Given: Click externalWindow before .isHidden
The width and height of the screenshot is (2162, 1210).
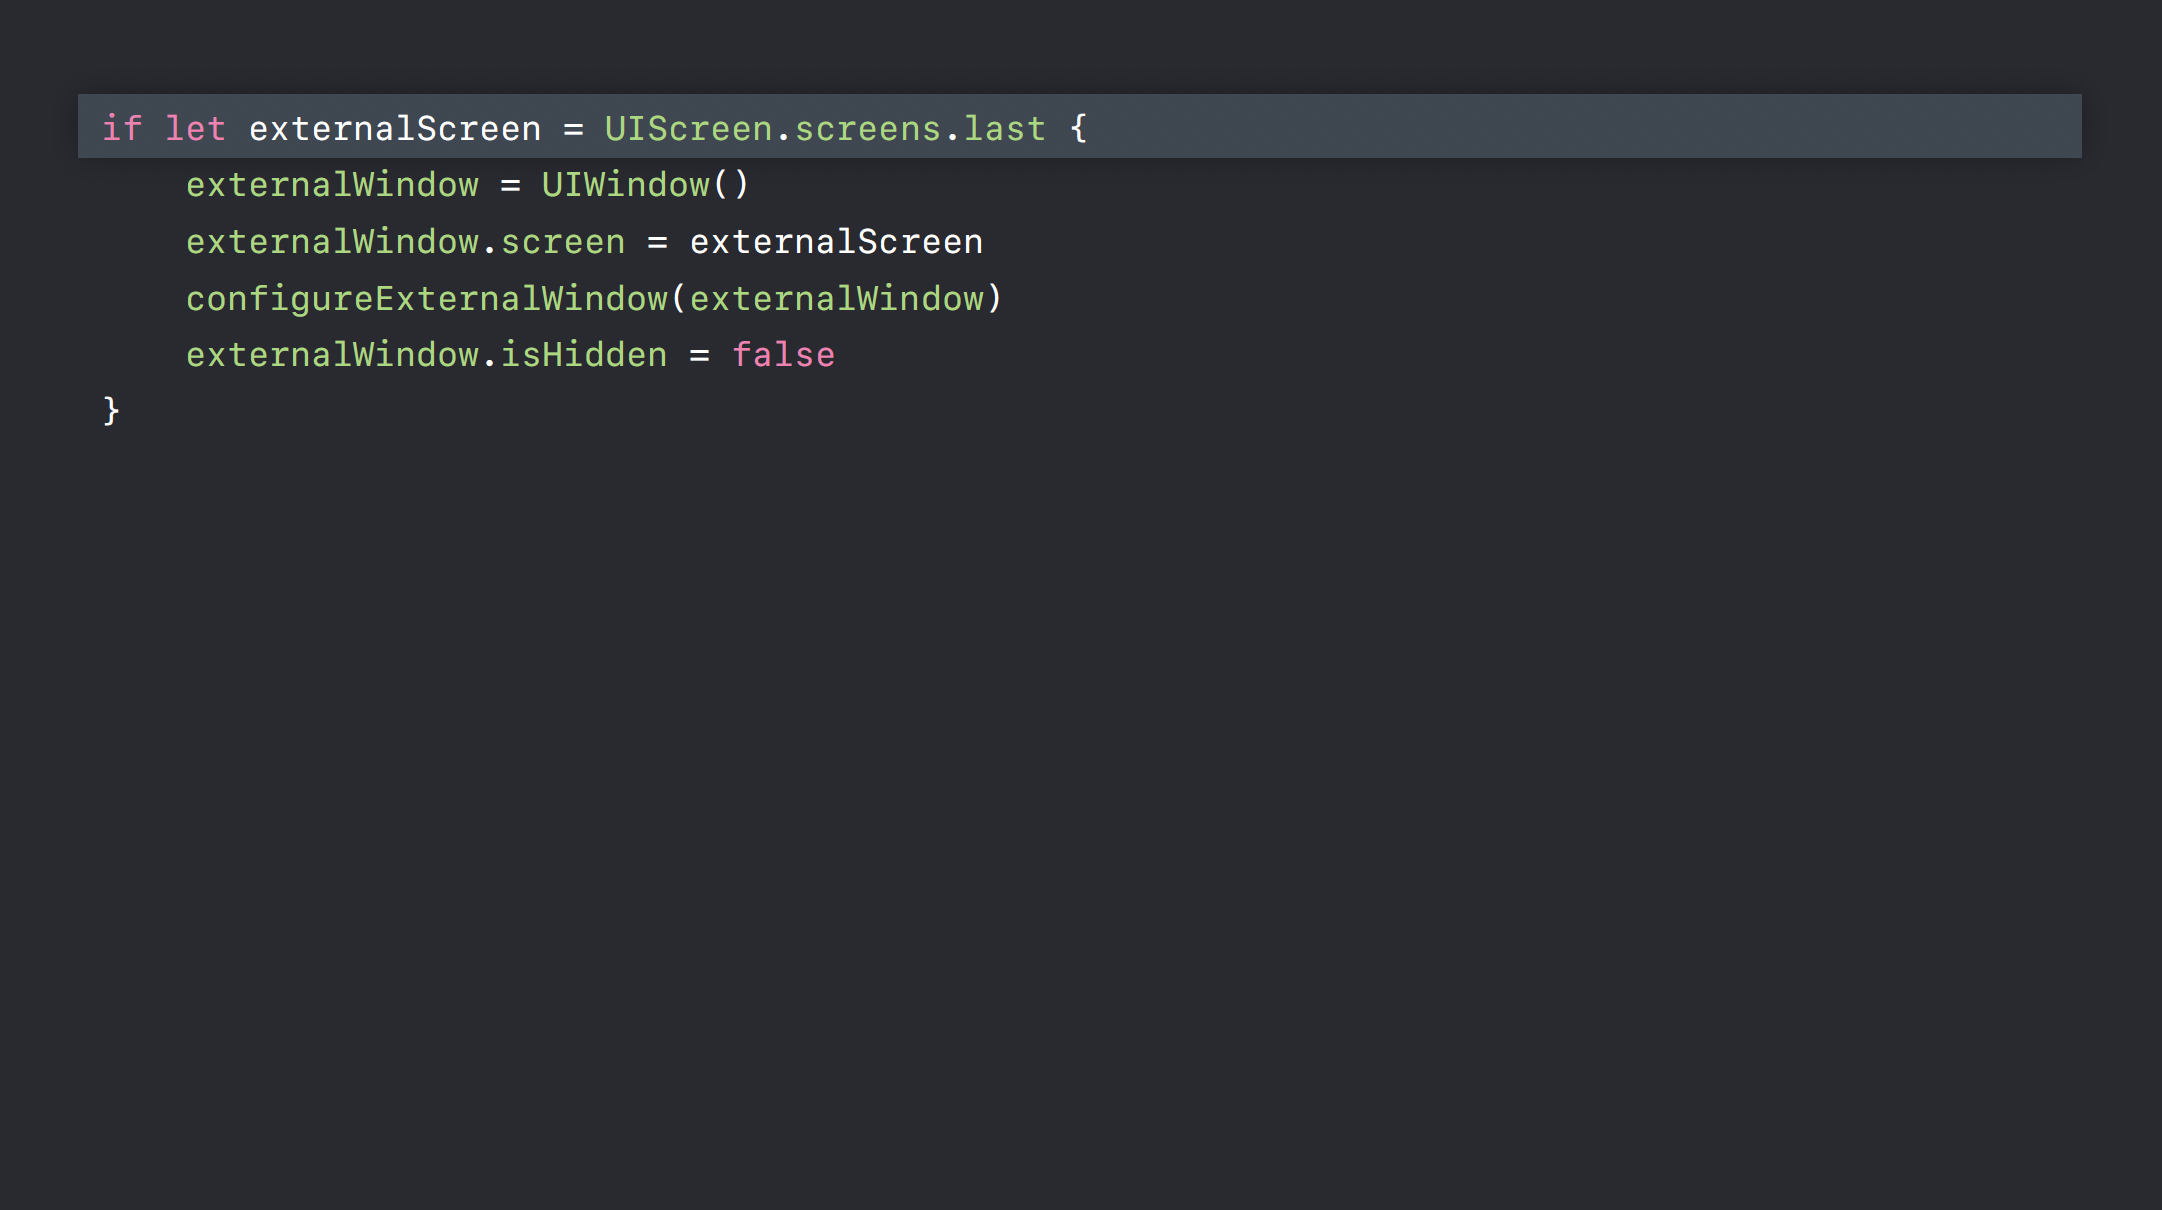Looking at the screenshot, I should [x=332, y=355].
